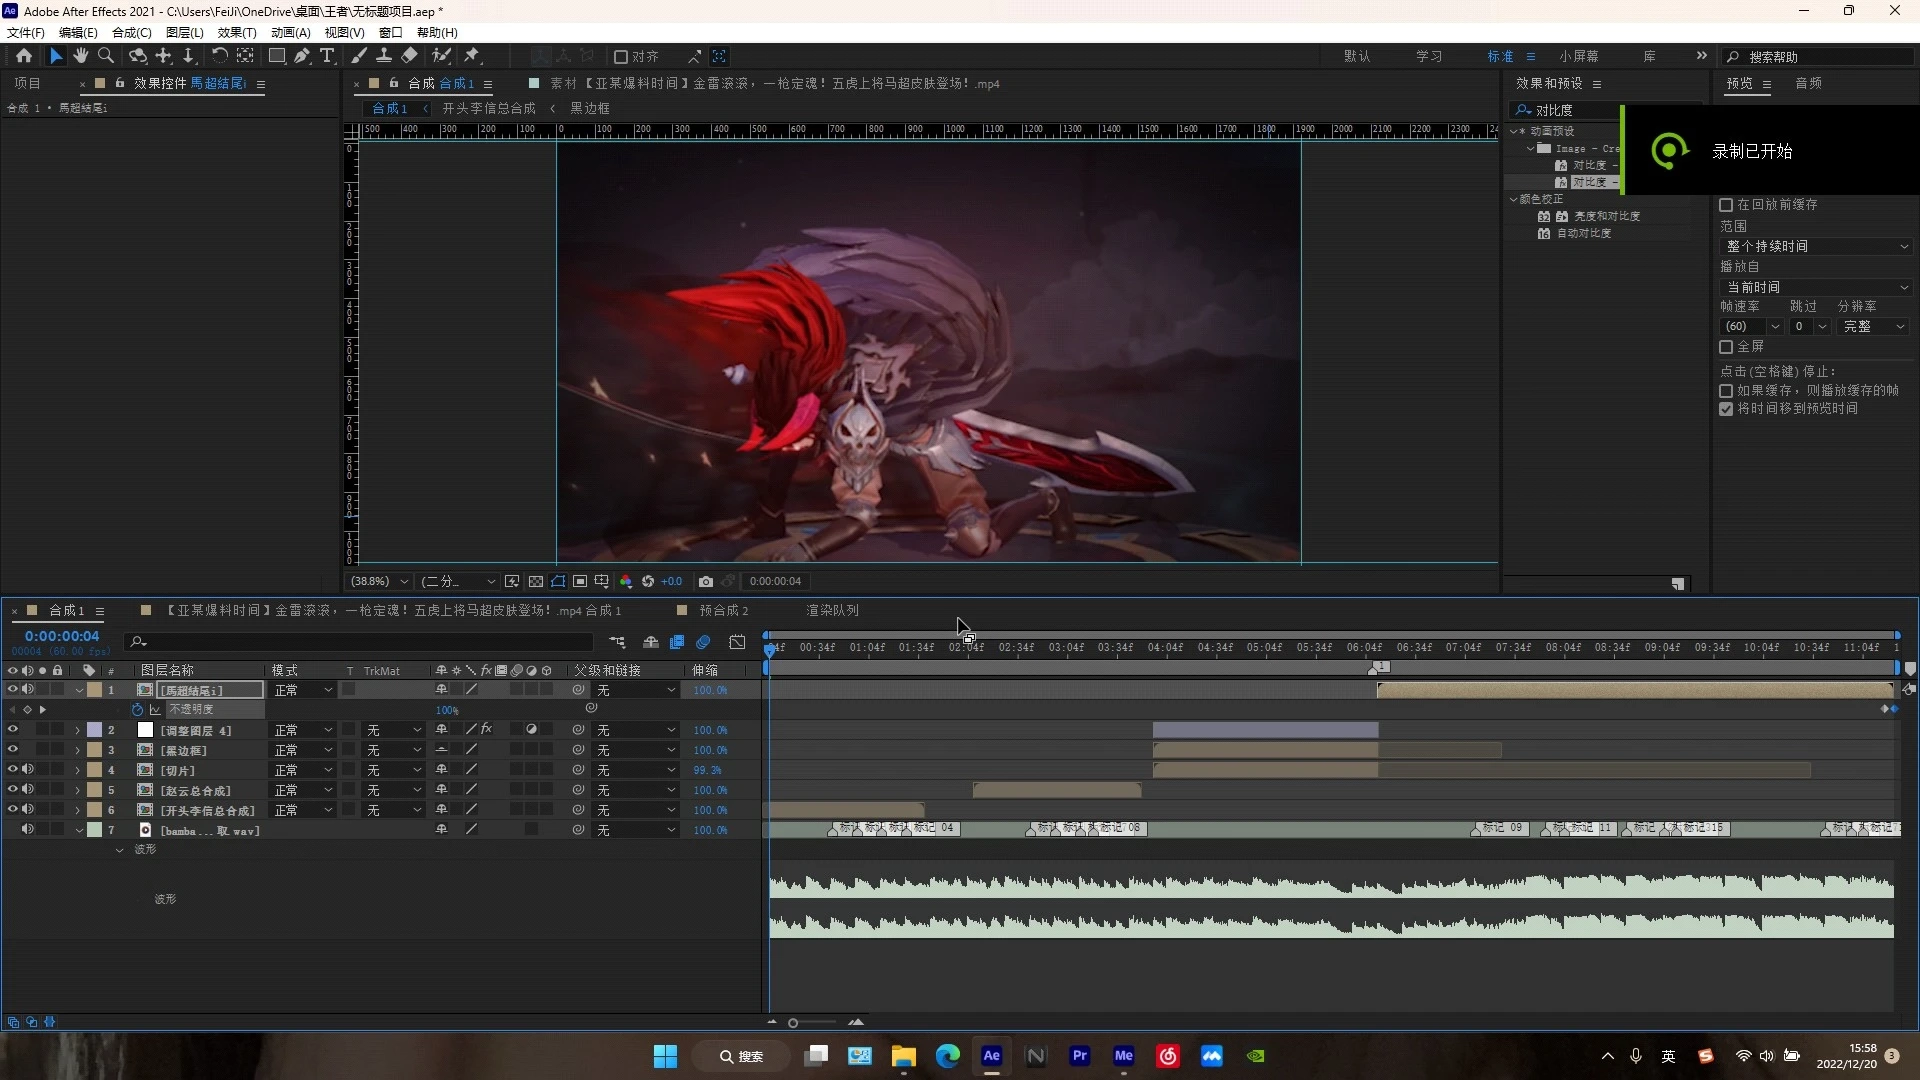Uncheck 将时间移到预览时间 option
The height and width of the screenshot is (1080, 1920).
tap(1726, 409)
